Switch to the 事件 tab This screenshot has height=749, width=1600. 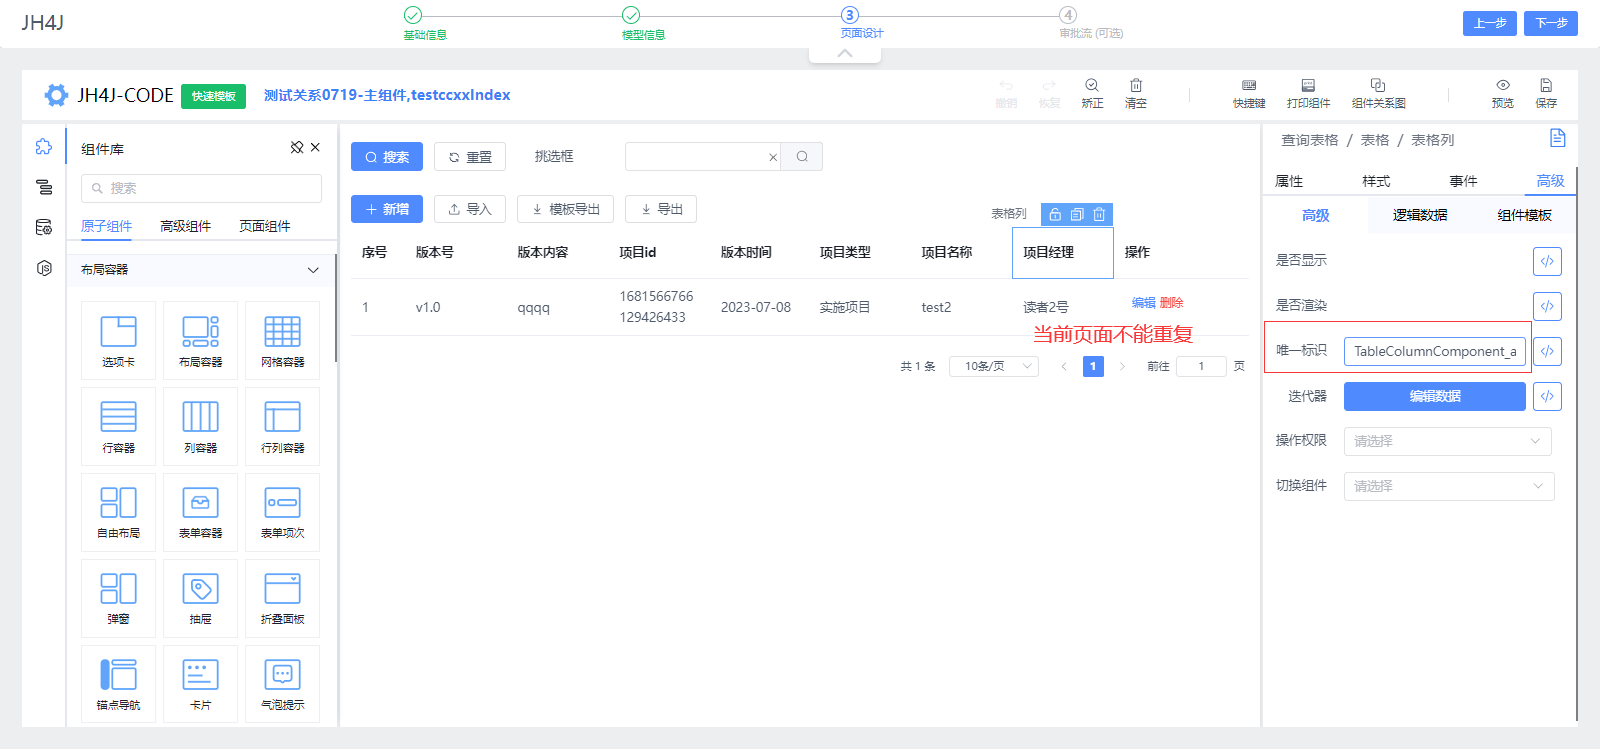1463,181
